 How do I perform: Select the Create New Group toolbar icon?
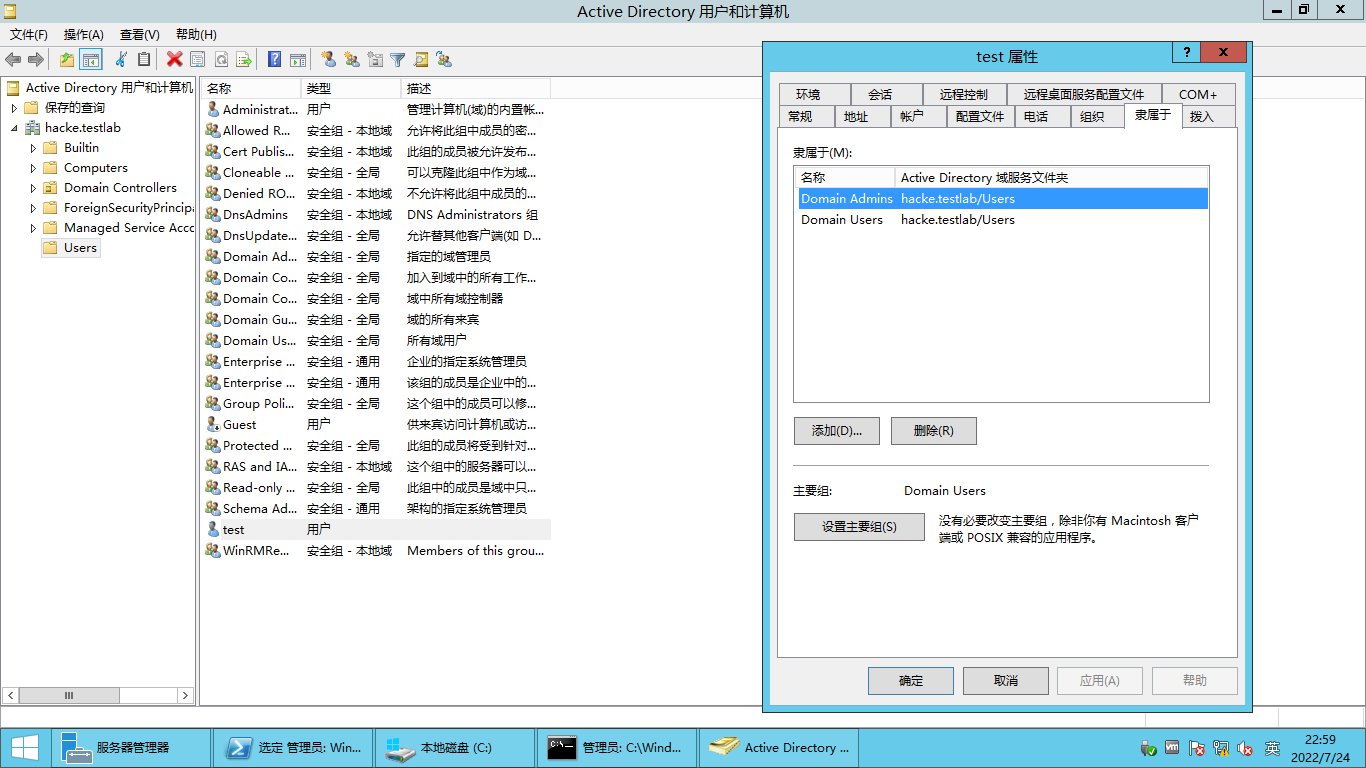pos(352,59)
